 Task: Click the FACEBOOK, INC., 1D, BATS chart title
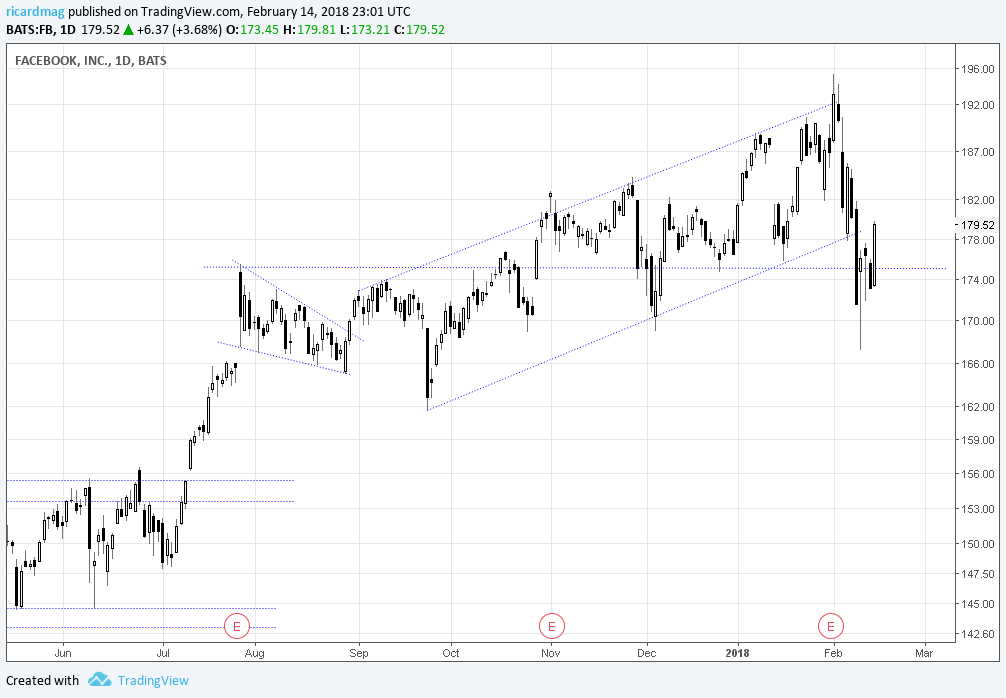pos(90,61)
